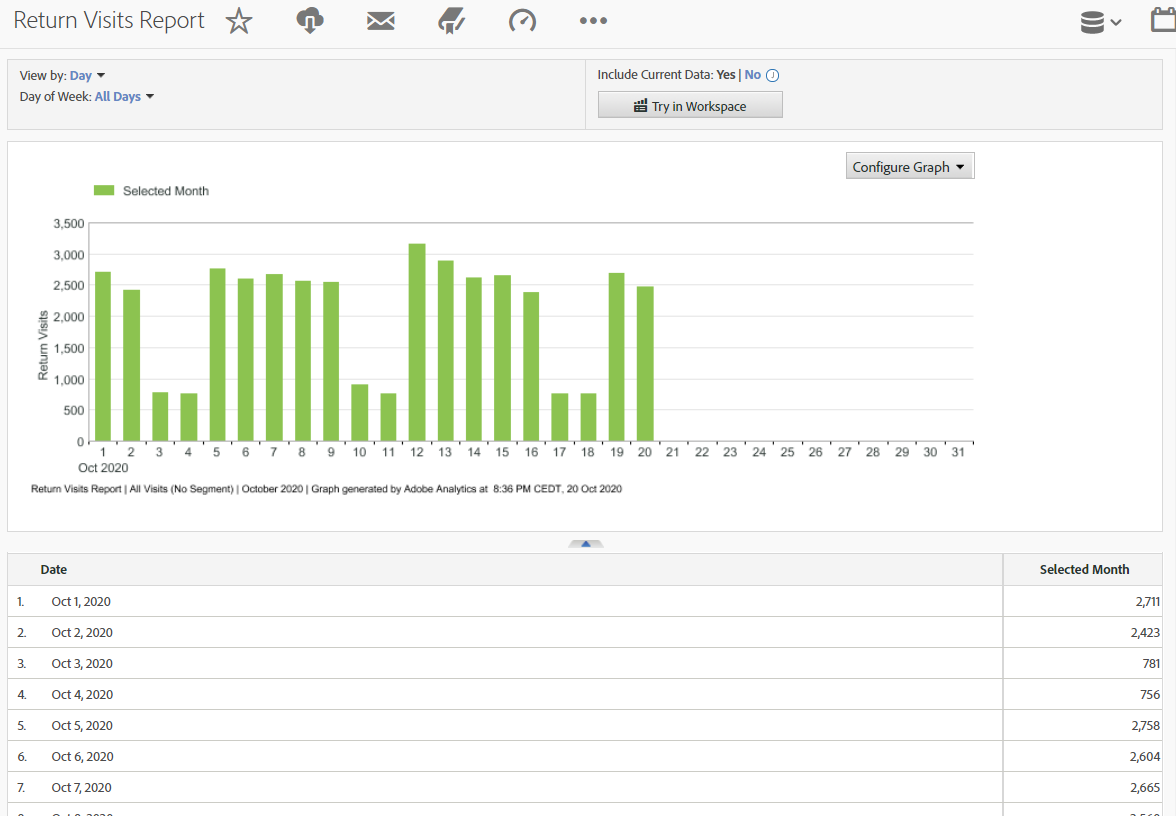Click the value 2,711
Screen dimensions: 1176x816
1148,602
